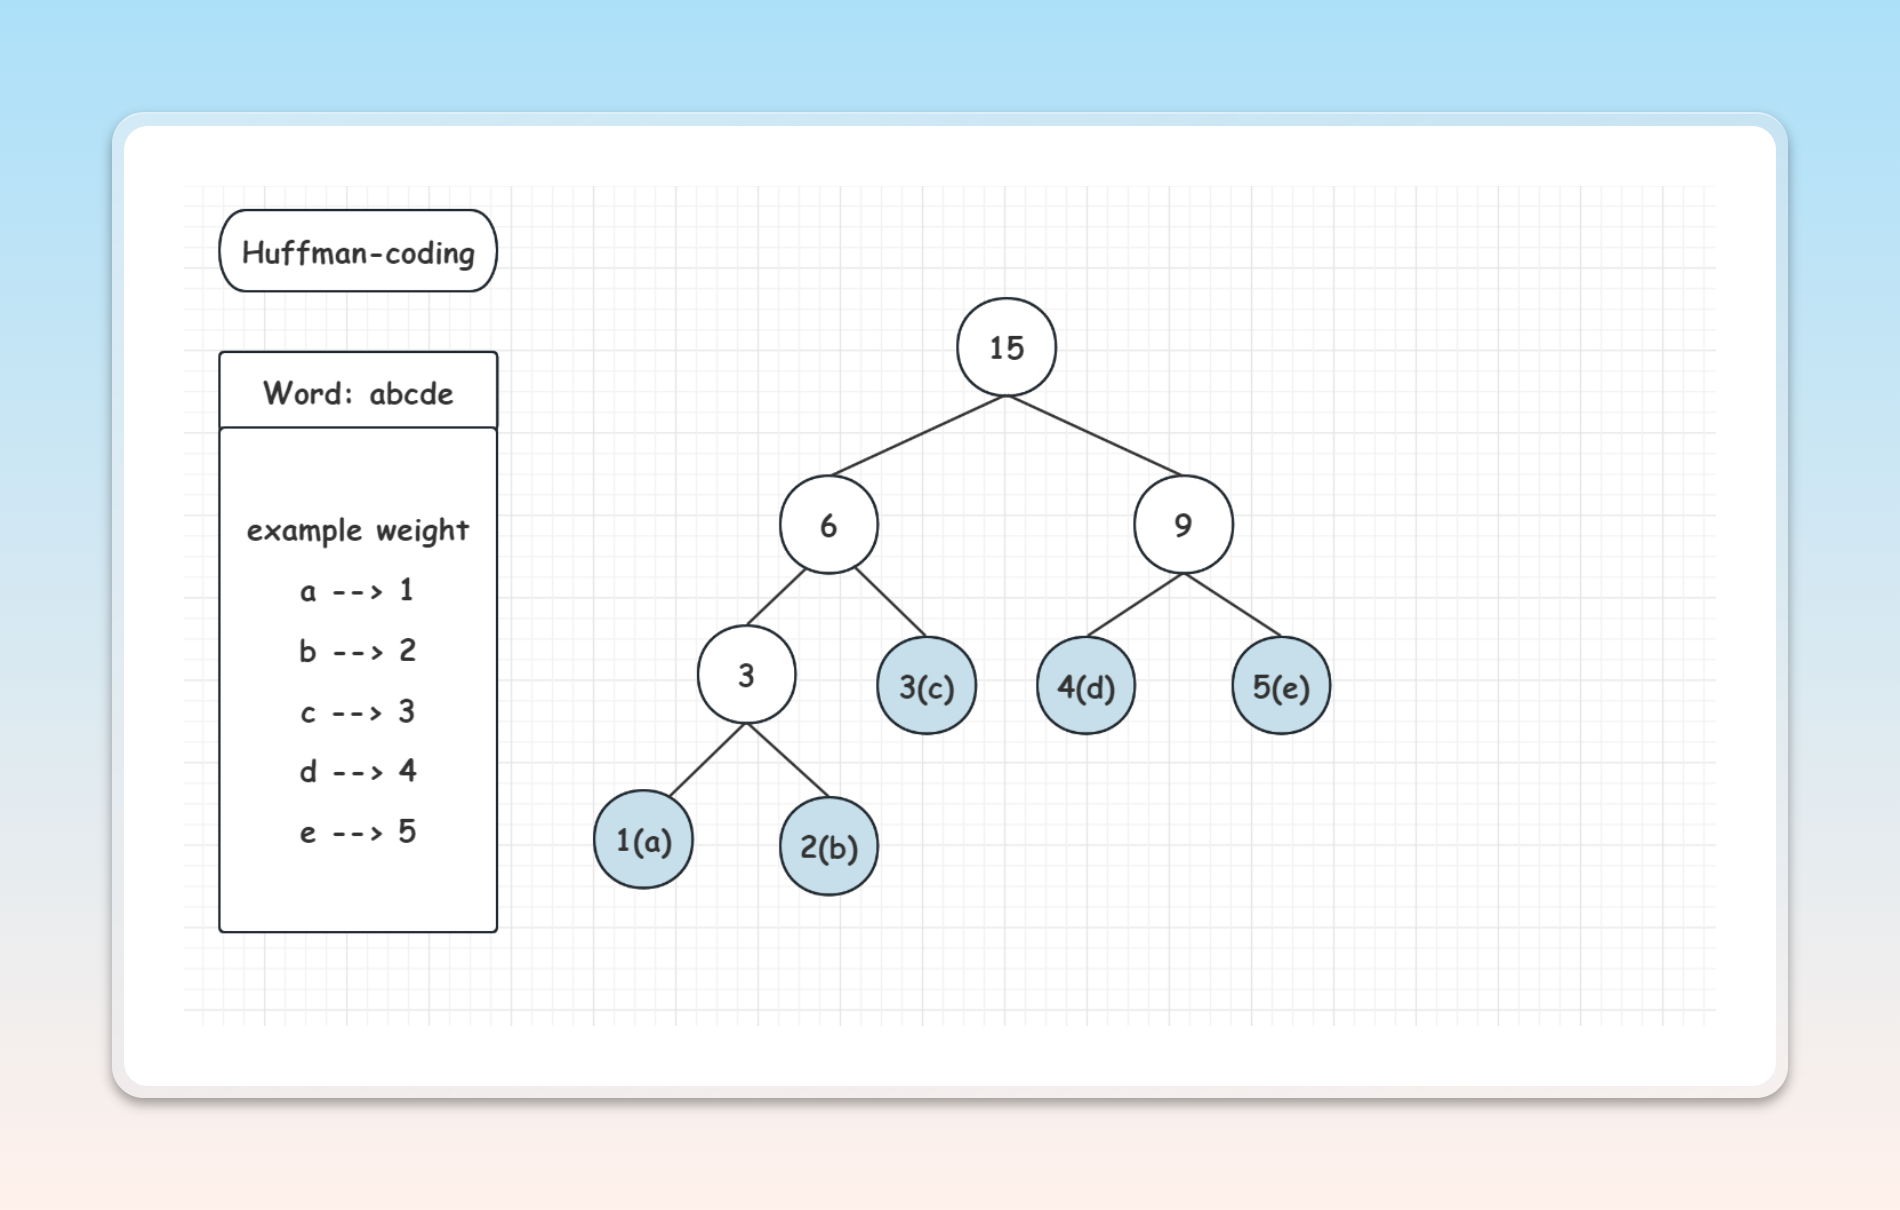
Task: Click the 'example weight' label
Action: 358,530
